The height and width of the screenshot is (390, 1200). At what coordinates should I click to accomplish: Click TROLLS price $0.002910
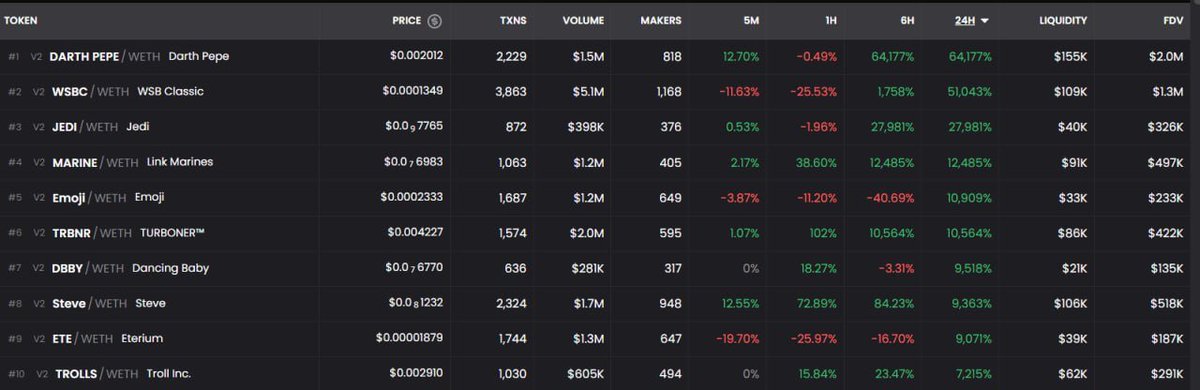[416, 374]
